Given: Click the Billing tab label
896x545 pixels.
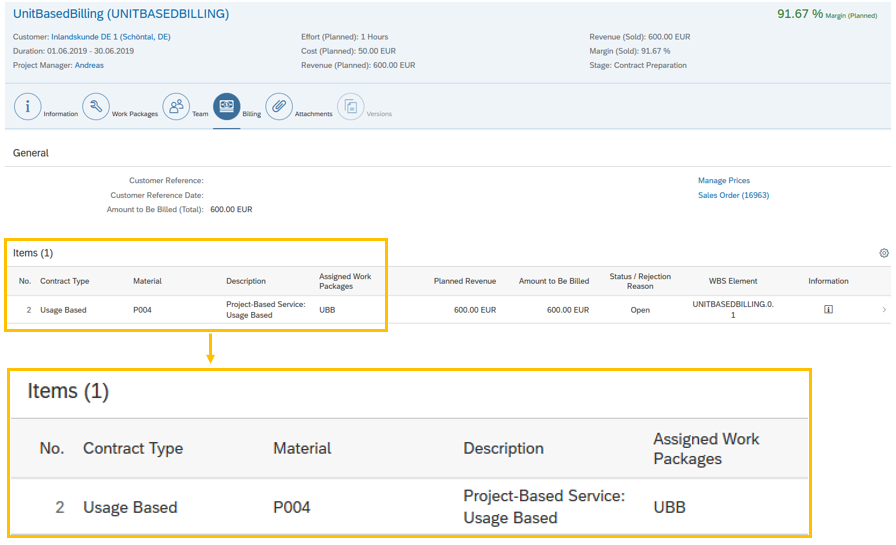Looking at the screenshot, I should (251, 114).
